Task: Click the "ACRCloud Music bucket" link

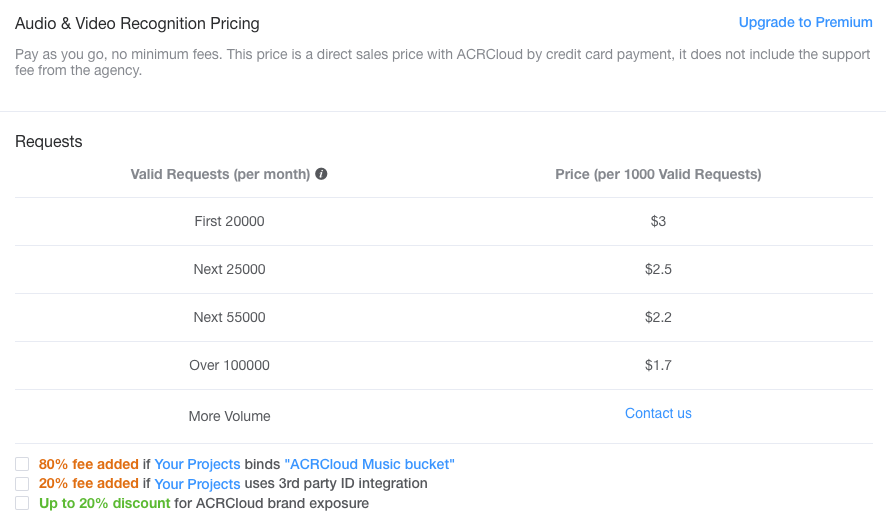Action: click(370, 464)
